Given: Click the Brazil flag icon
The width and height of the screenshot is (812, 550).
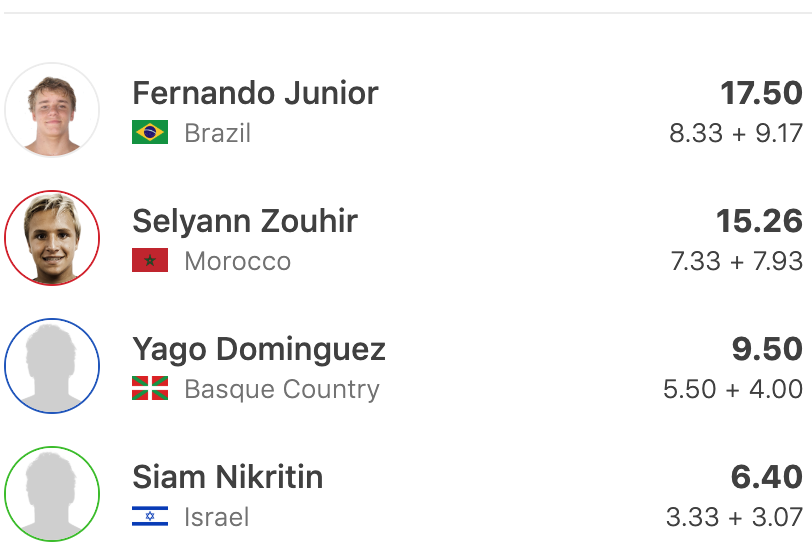Looking at the screenshot, I should [150, 133].
